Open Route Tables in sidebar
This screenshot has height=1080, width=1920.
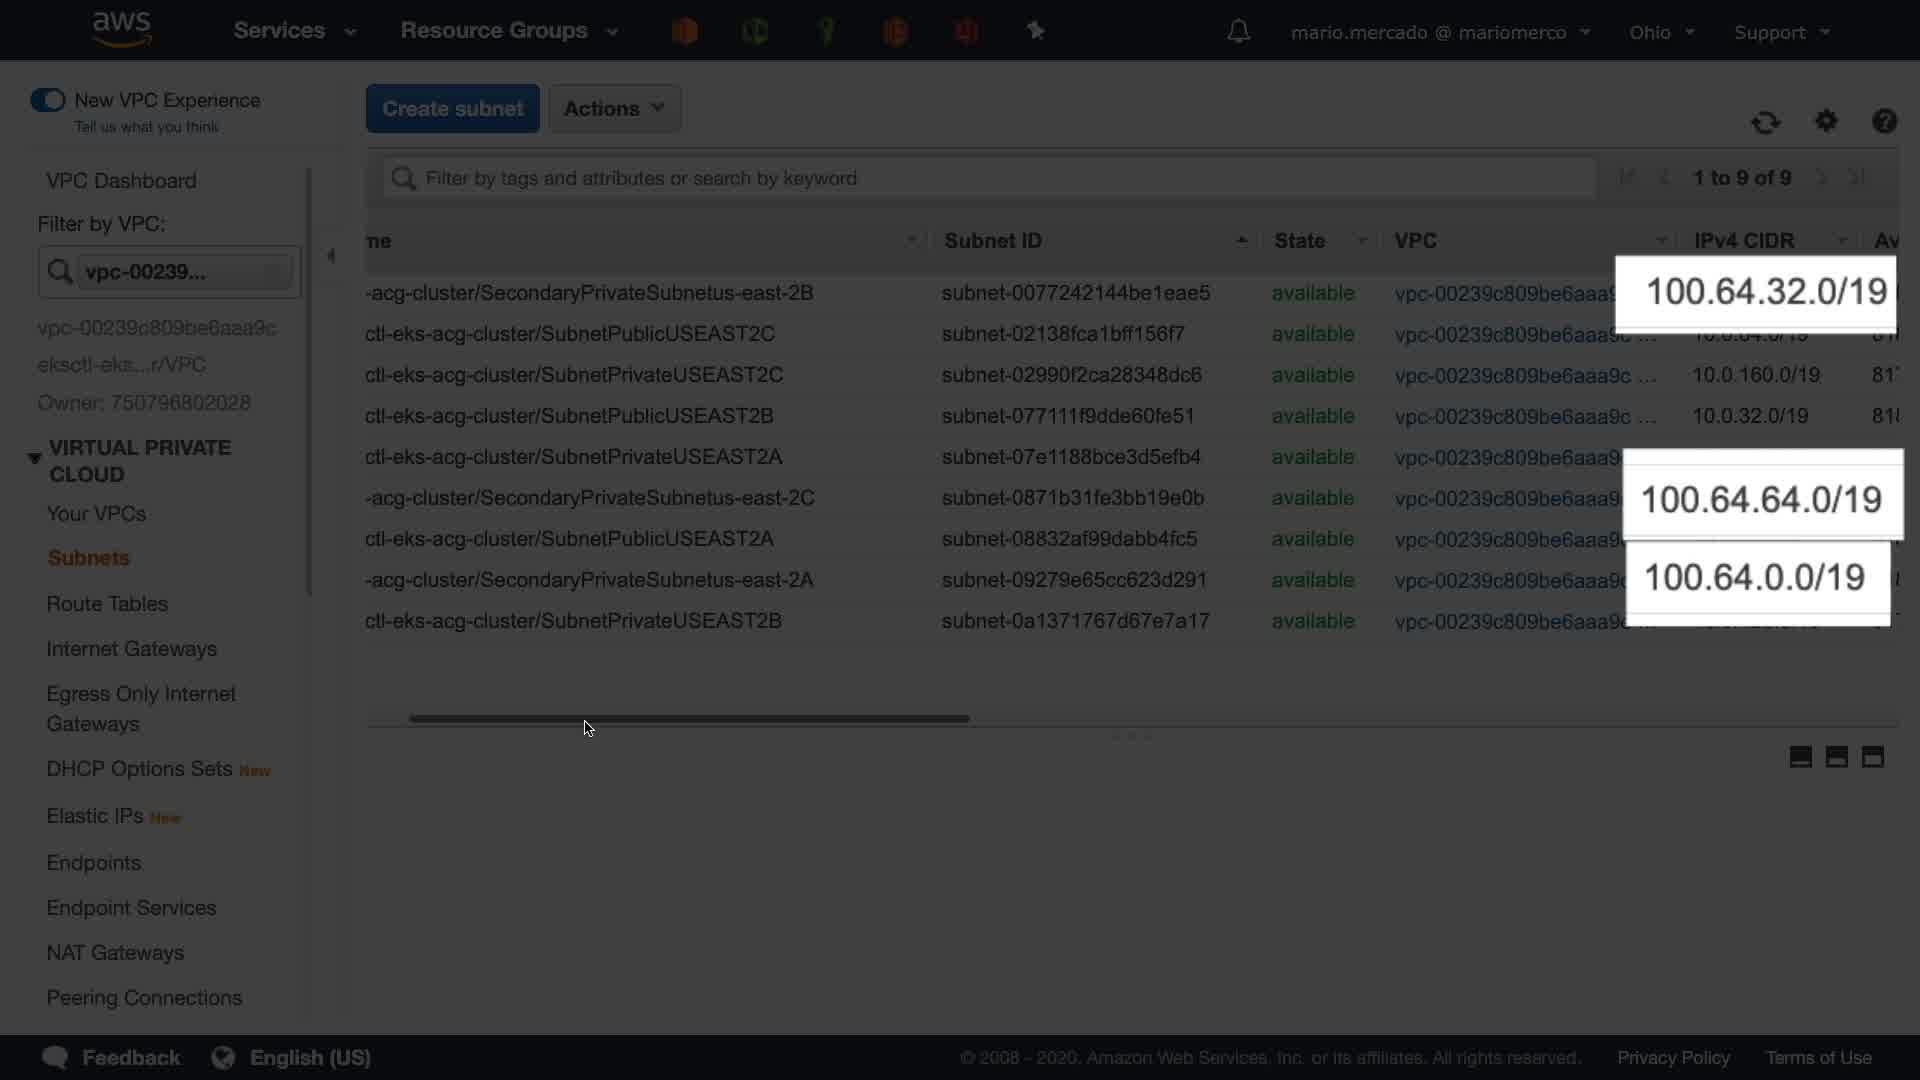[x=107, y=604]
